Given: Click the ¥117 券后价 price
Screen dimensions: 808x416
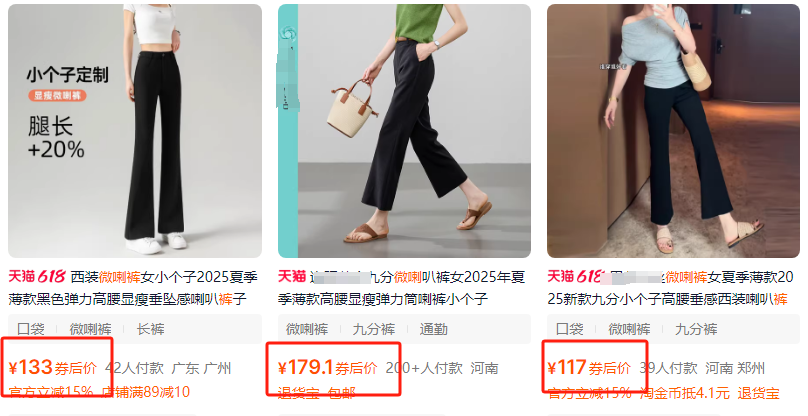Looking at the screenshot, I should click(589, 368).
